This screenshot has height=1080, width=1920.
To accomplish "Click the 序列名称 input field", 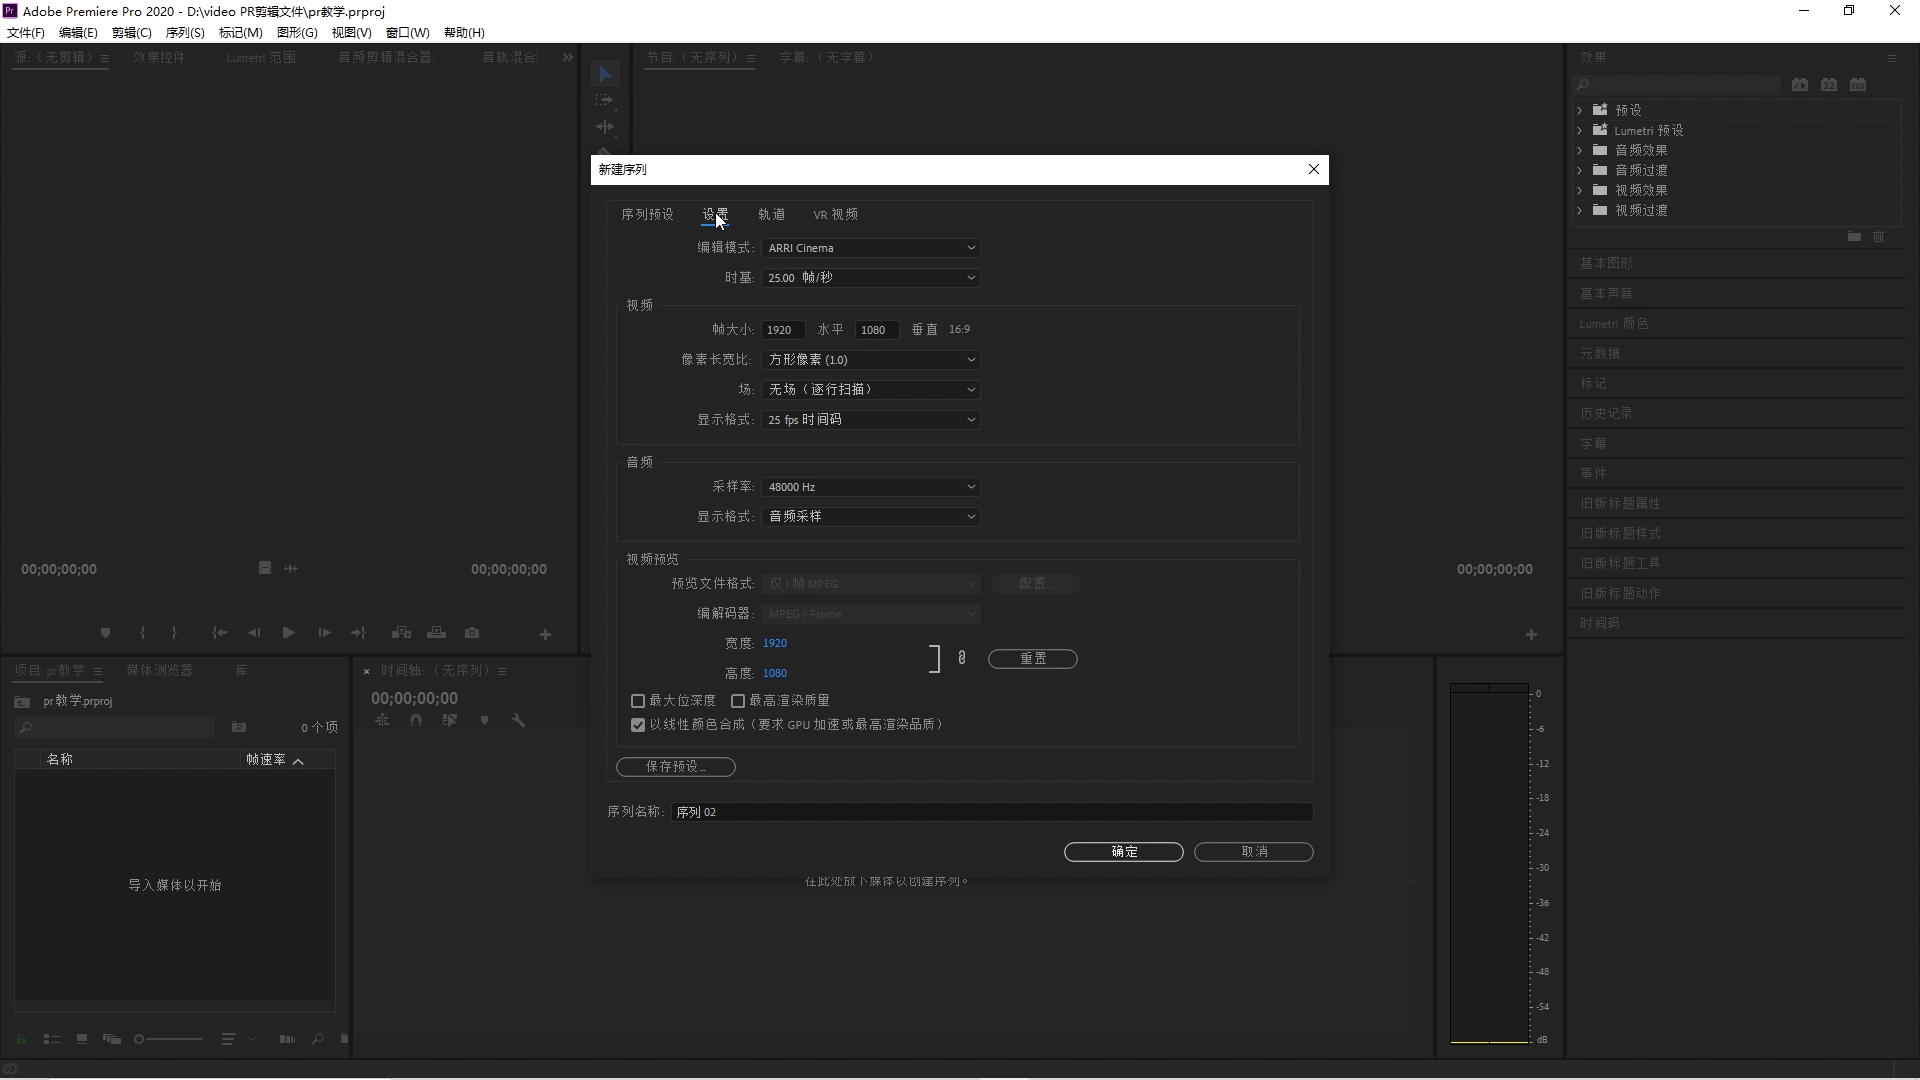I will [990, 812].
